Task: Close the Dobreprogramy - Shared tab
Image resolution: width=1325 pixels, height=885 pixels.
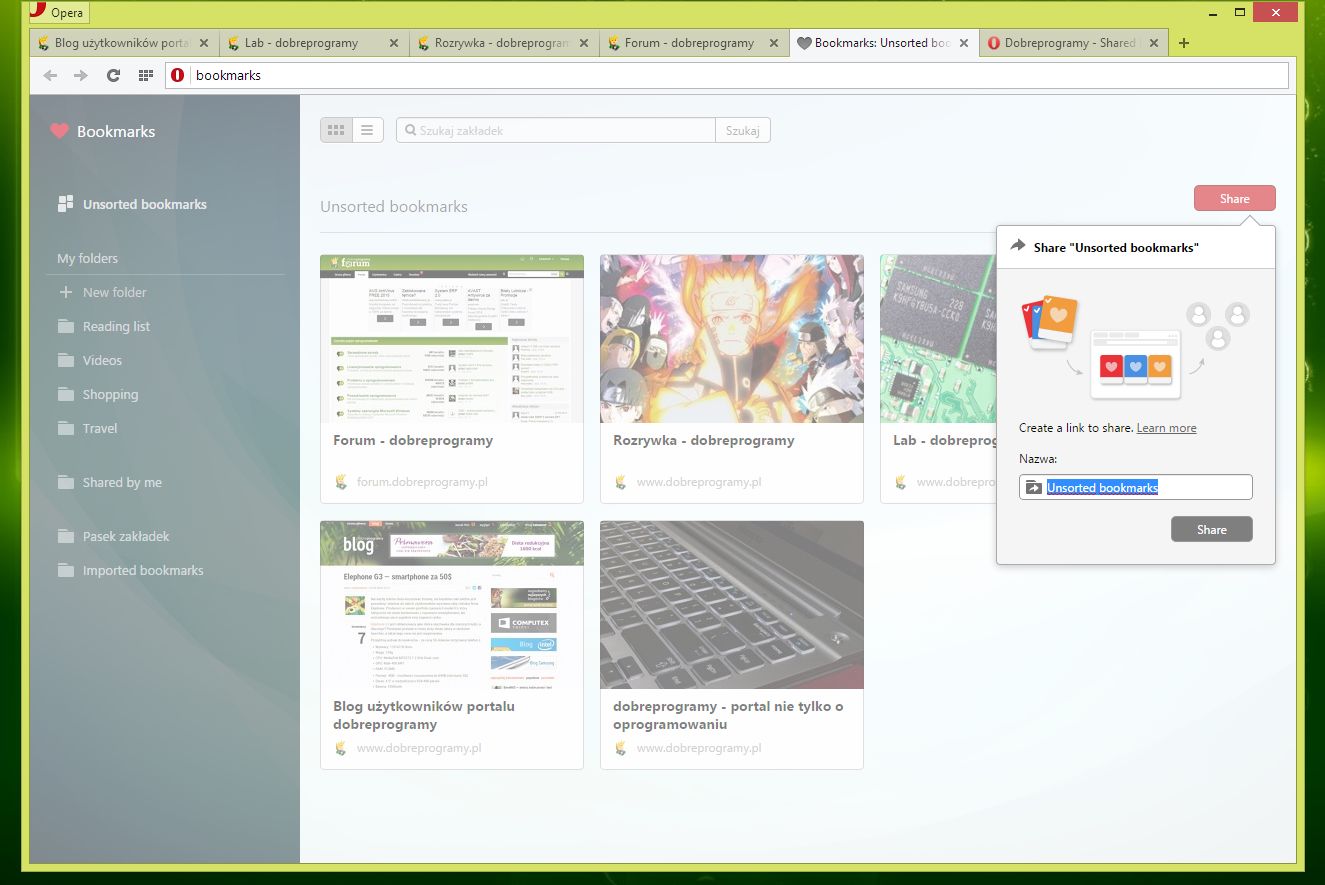Action: click(x=1154, y=43)
